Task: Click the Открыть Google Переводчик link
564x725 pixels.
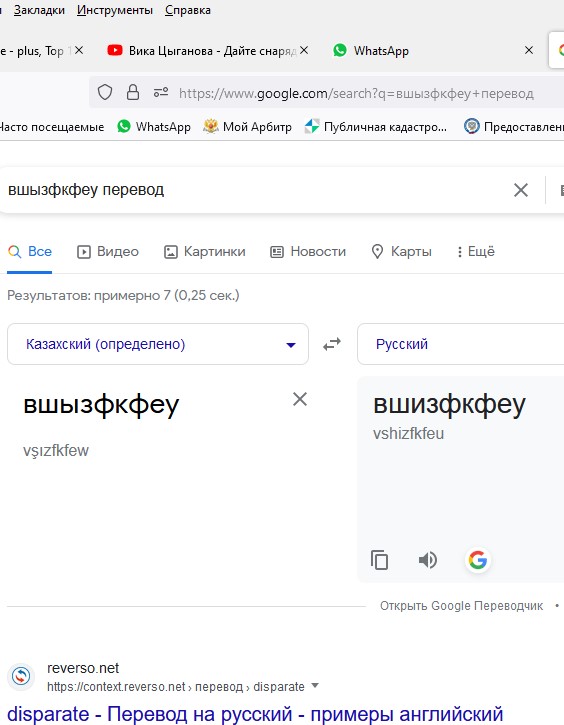Action: [461, 606]
